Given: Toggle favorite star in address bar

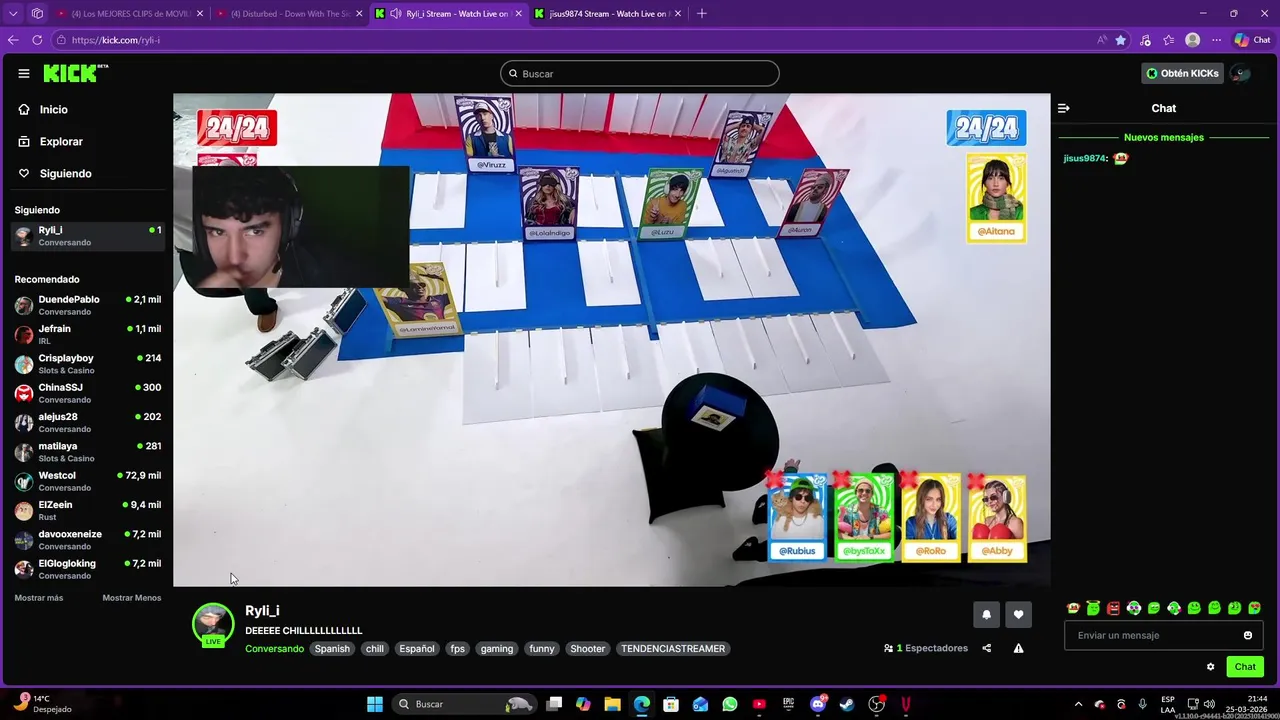Looking at the screenshot, I should coord(1121,40).
